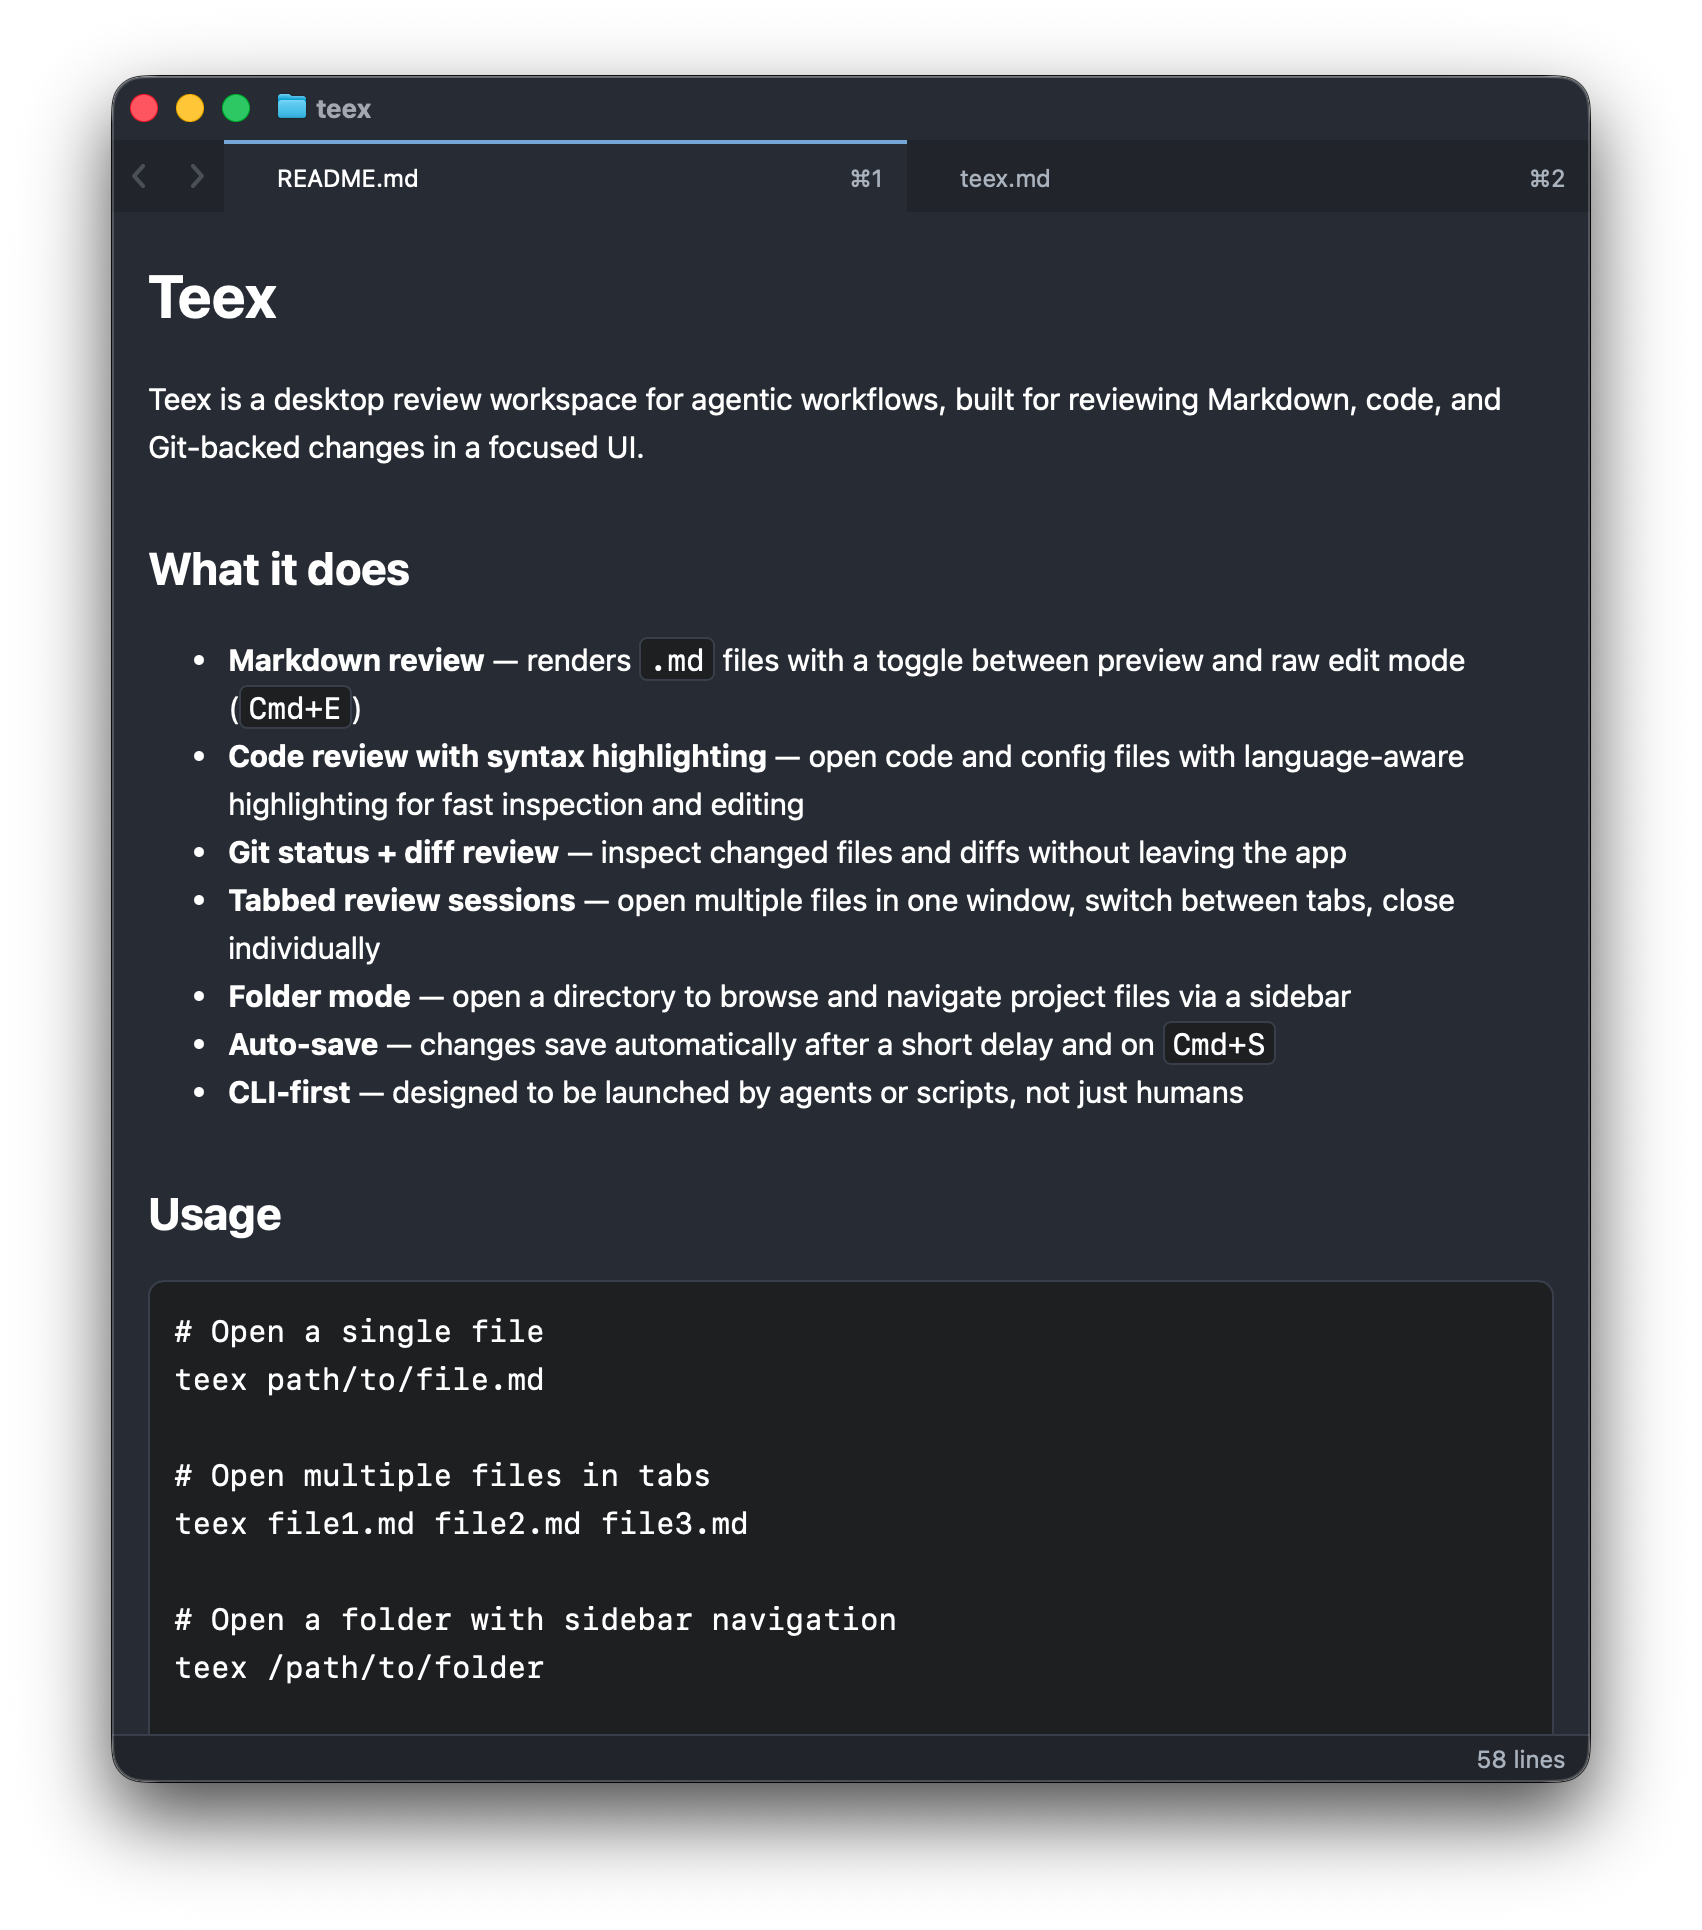Click the "Cmd+E" inline code snippet
This screenshot has width=1702, height=1930.
point(295,708)
